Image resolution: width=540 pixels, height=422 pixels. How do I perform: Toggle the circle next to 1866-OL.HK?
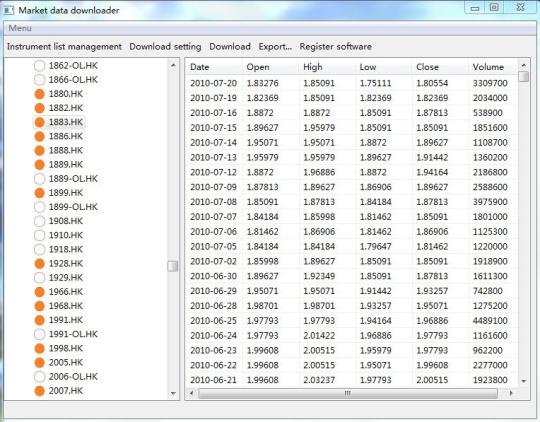pyautogui.click(x=40, y=80)
